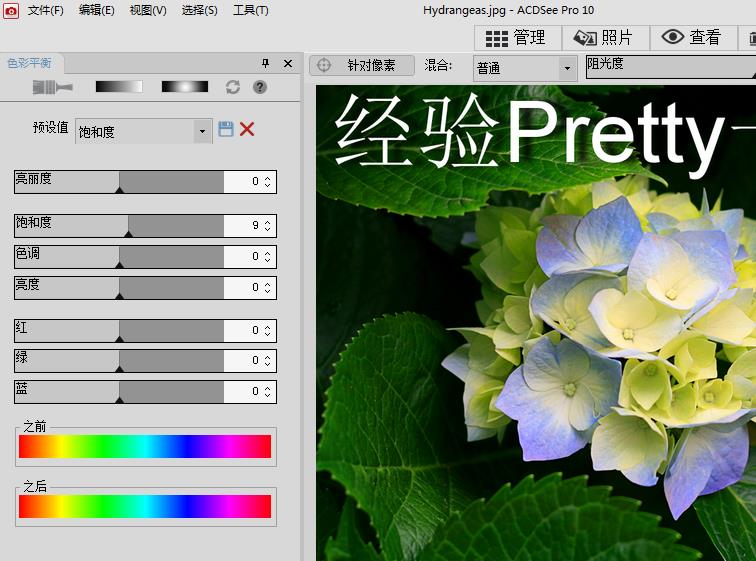
Task: Adjust the 亮丽度 slider
Action: pos(119,182)
